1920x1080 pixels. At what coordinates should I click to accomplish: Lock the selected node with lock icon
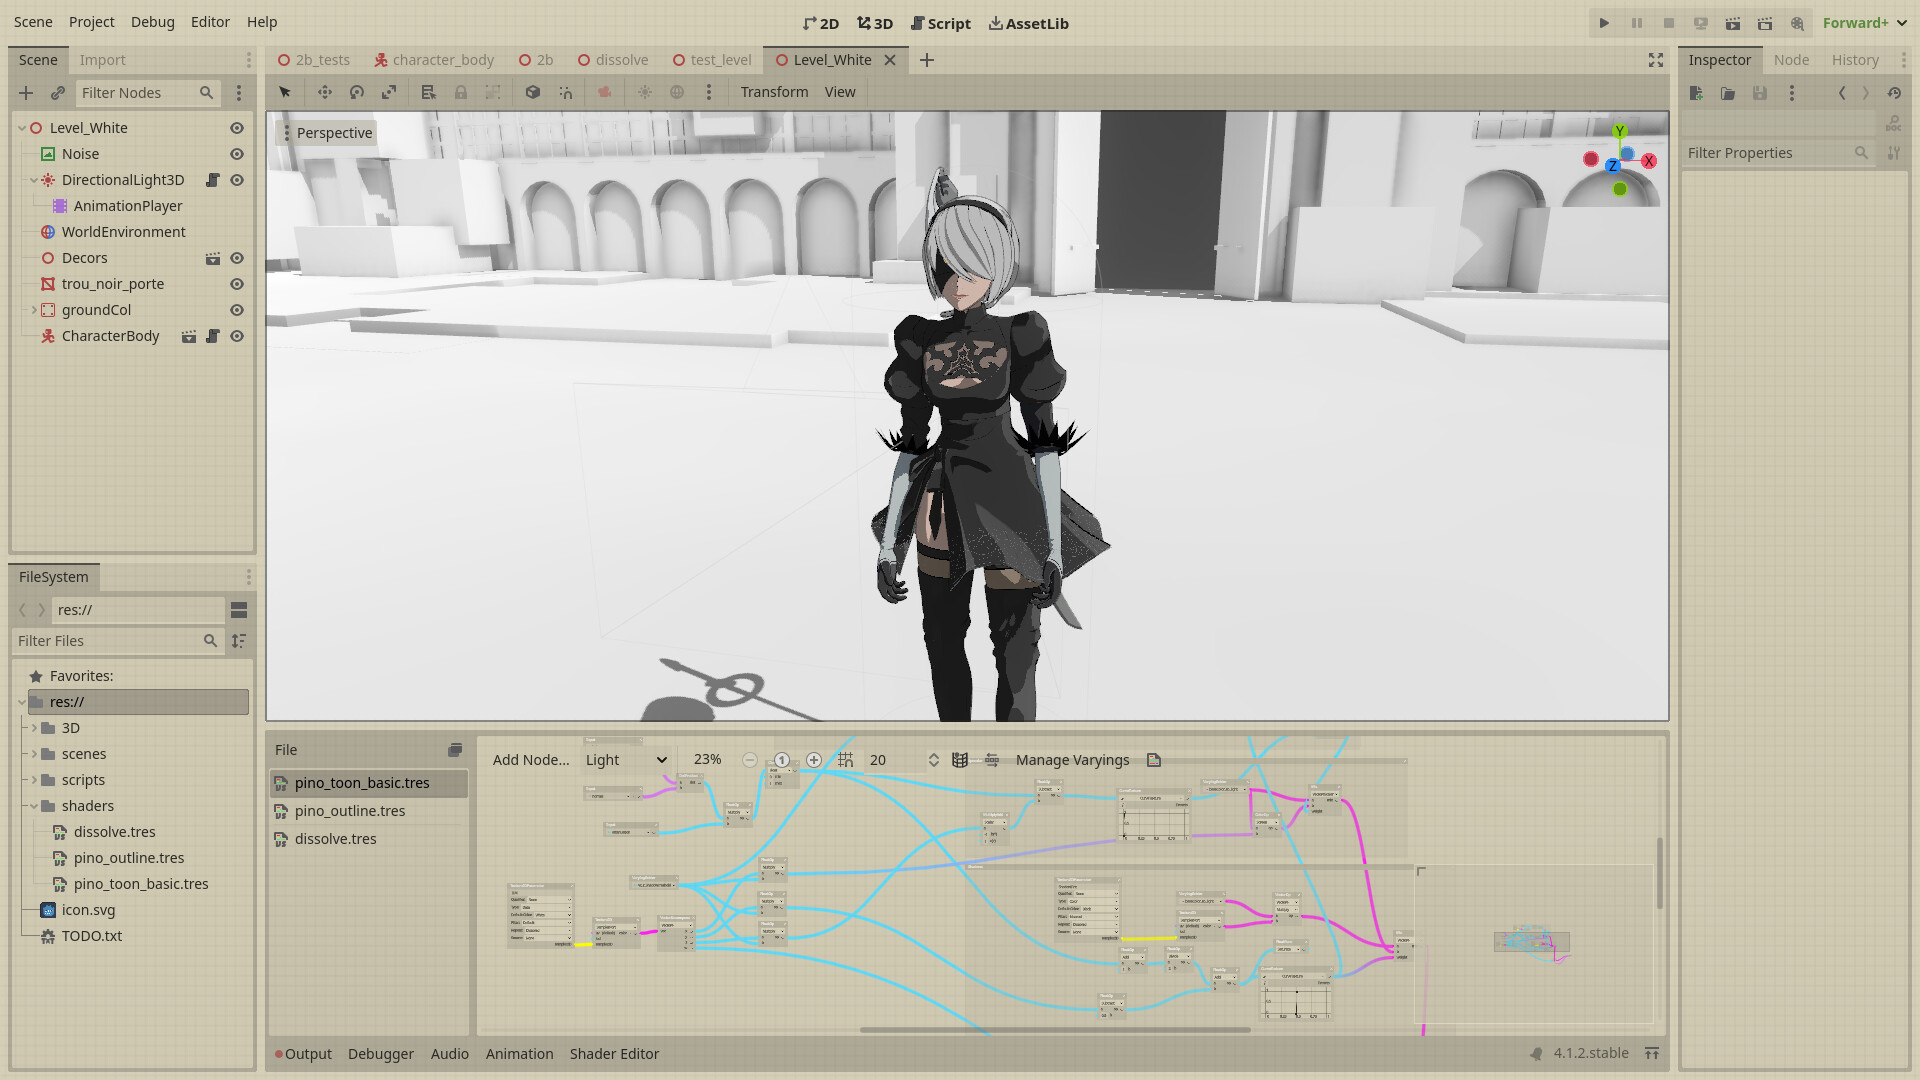pyautogui.click(x=461, y=92)
